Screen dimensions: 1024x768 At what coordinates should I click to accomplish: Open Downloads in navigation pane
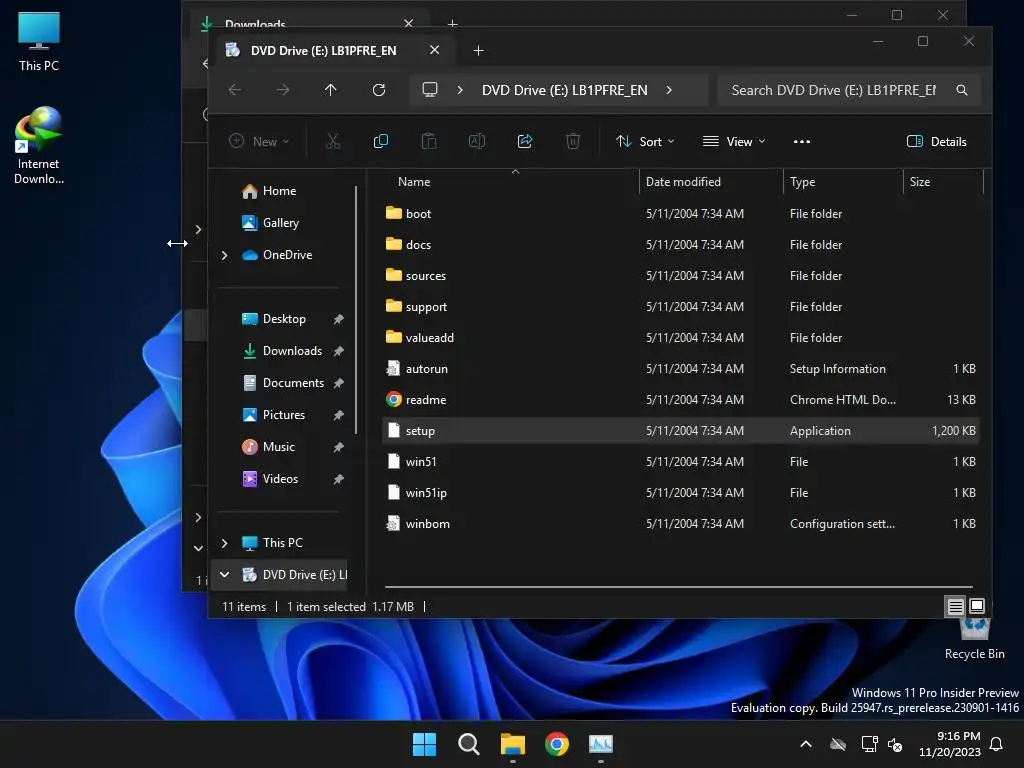point(292,351)
